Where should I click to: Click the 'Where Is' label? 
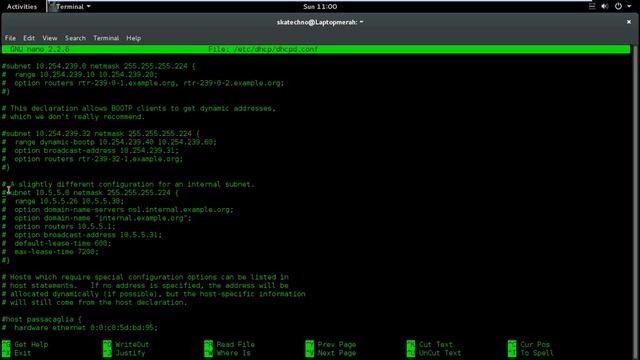coord(233,353)
